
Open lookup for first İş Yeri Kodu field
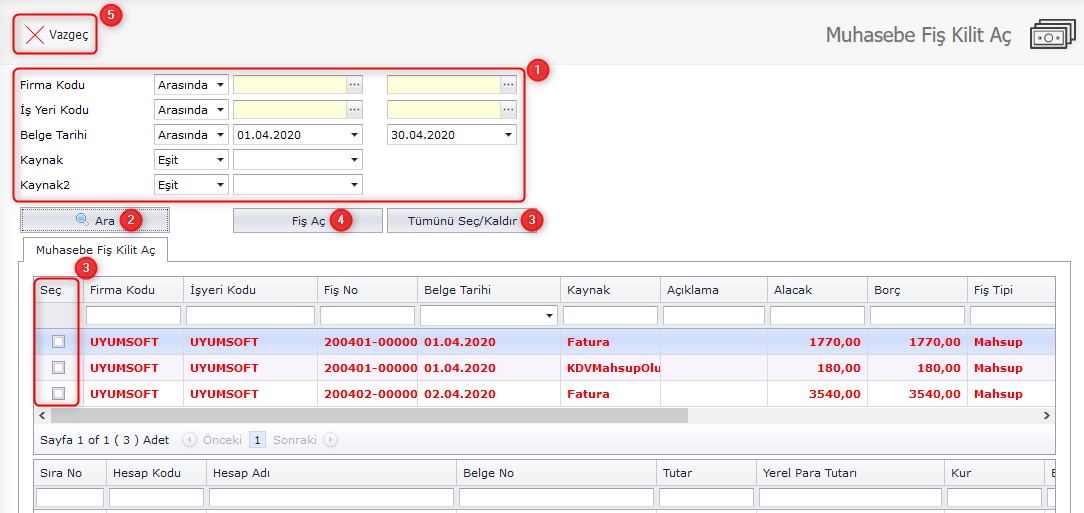354,110
